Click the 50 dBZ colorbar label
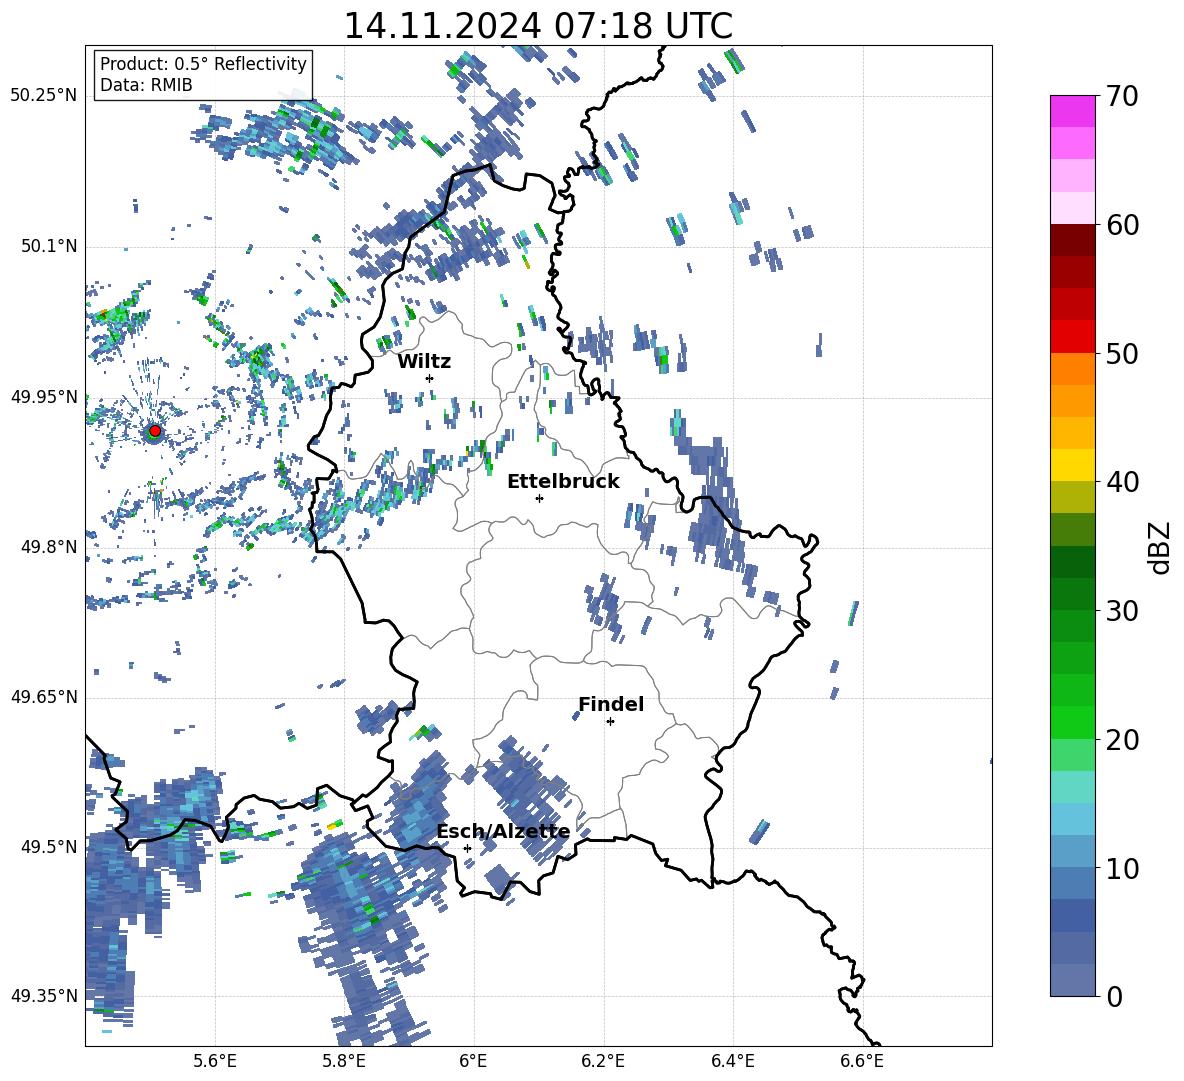This screenshot has height=1081, width=1184. [x=1122, y=353]
